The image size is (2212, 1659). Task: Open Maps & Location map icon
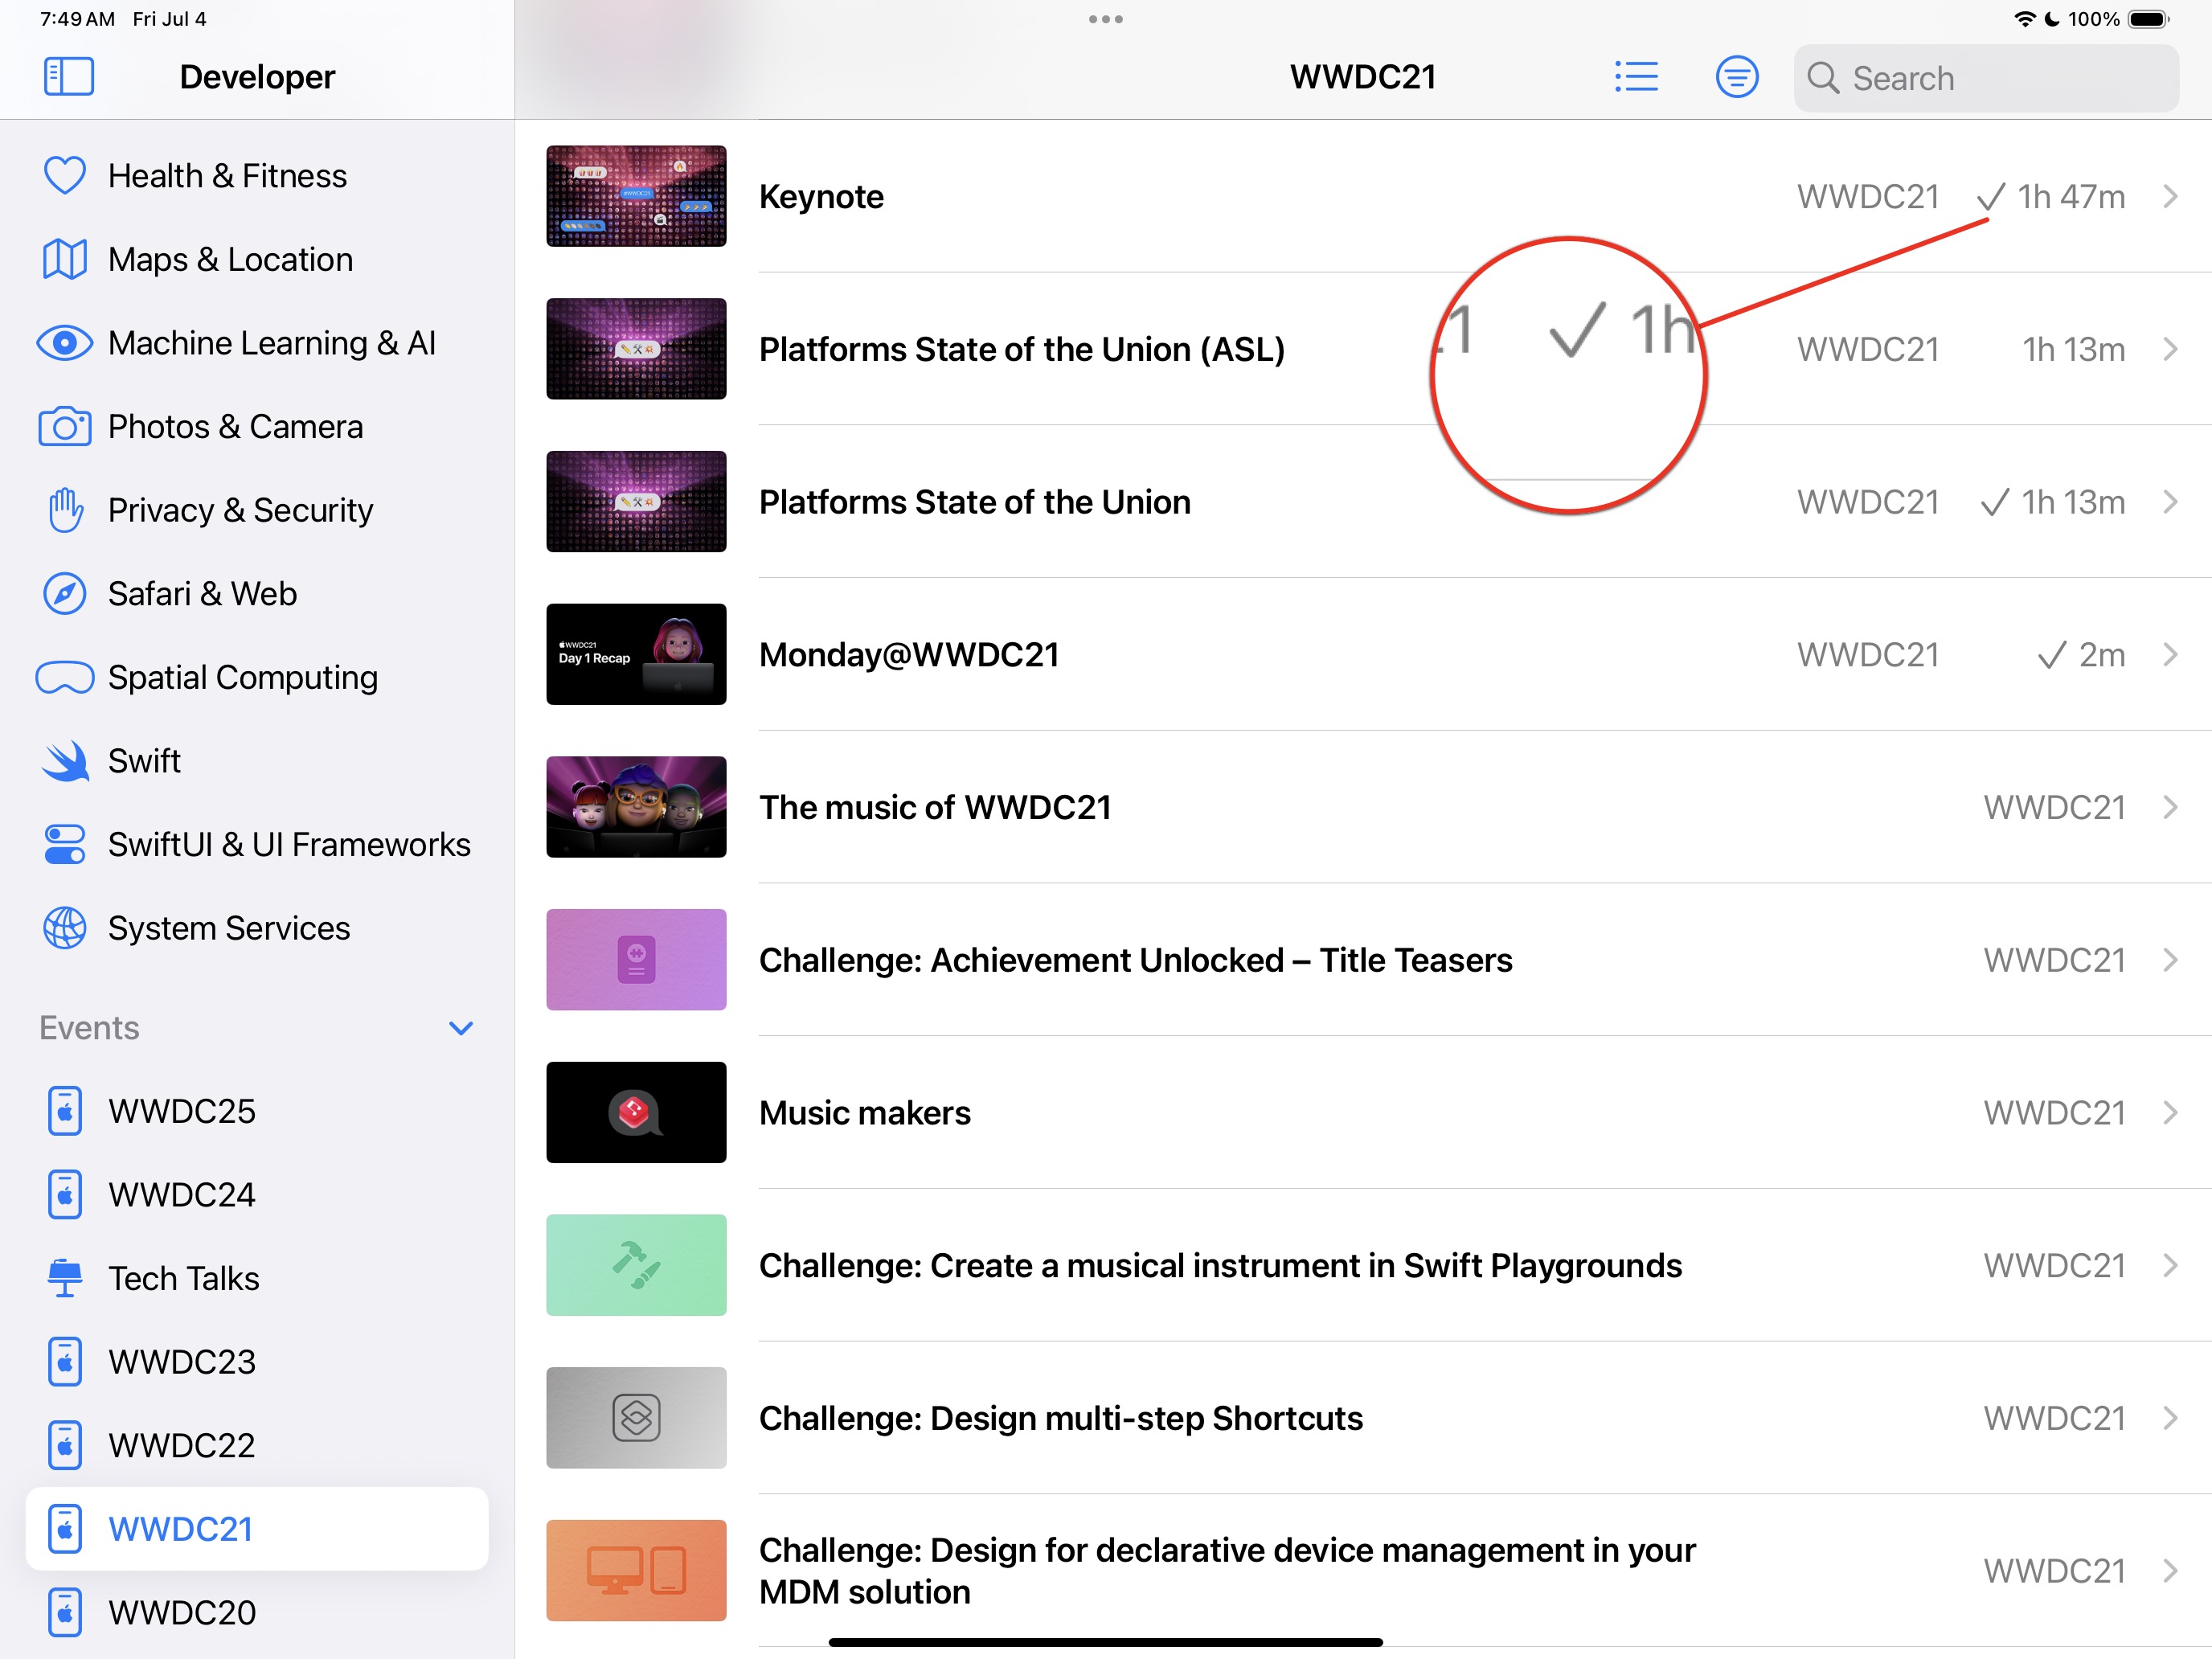[x=65, y=260]
